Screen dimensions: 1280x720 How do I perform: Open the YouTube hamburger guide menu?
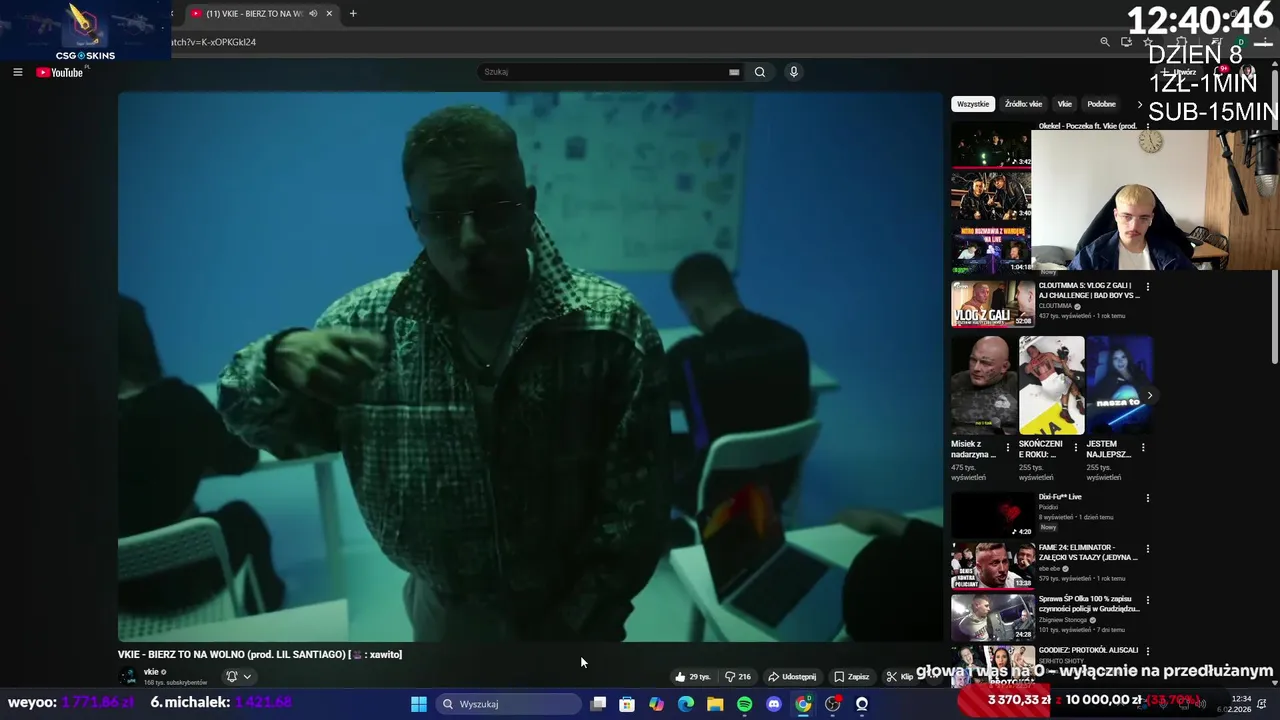17,72
